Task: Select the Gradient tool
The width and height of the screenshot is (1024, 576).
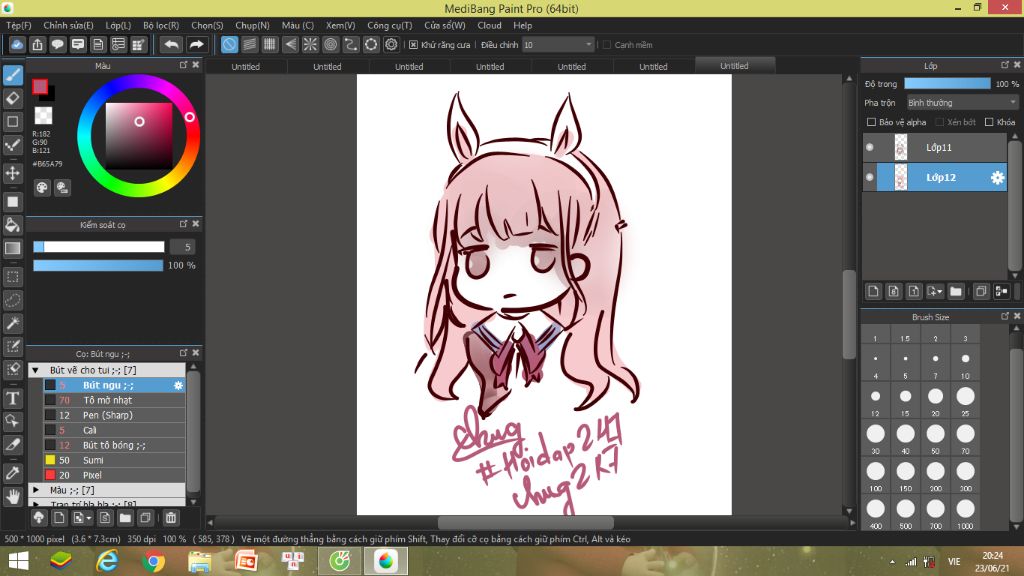Action: coord(12,248)
